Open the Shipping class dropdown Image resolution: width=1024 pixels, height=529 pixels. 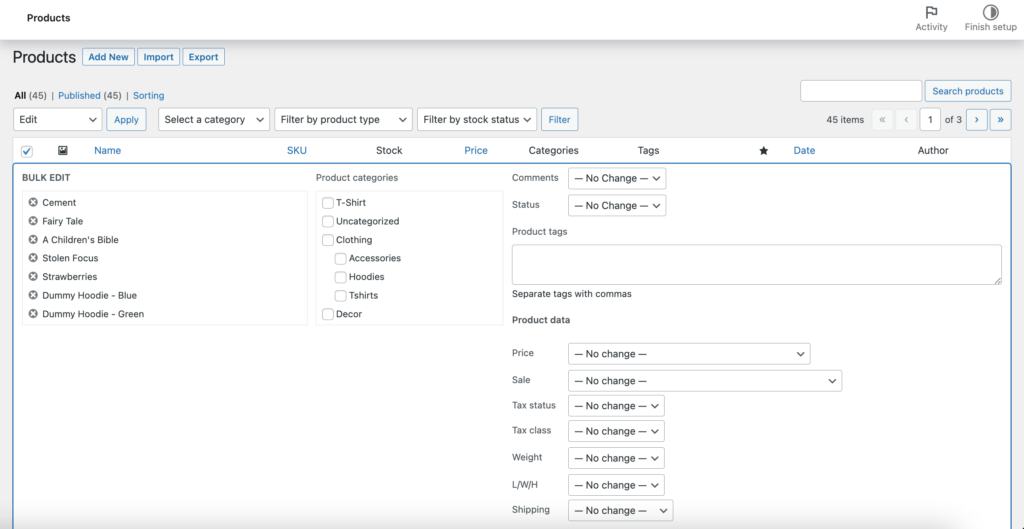pyautogui.click(x=620, y=510)
